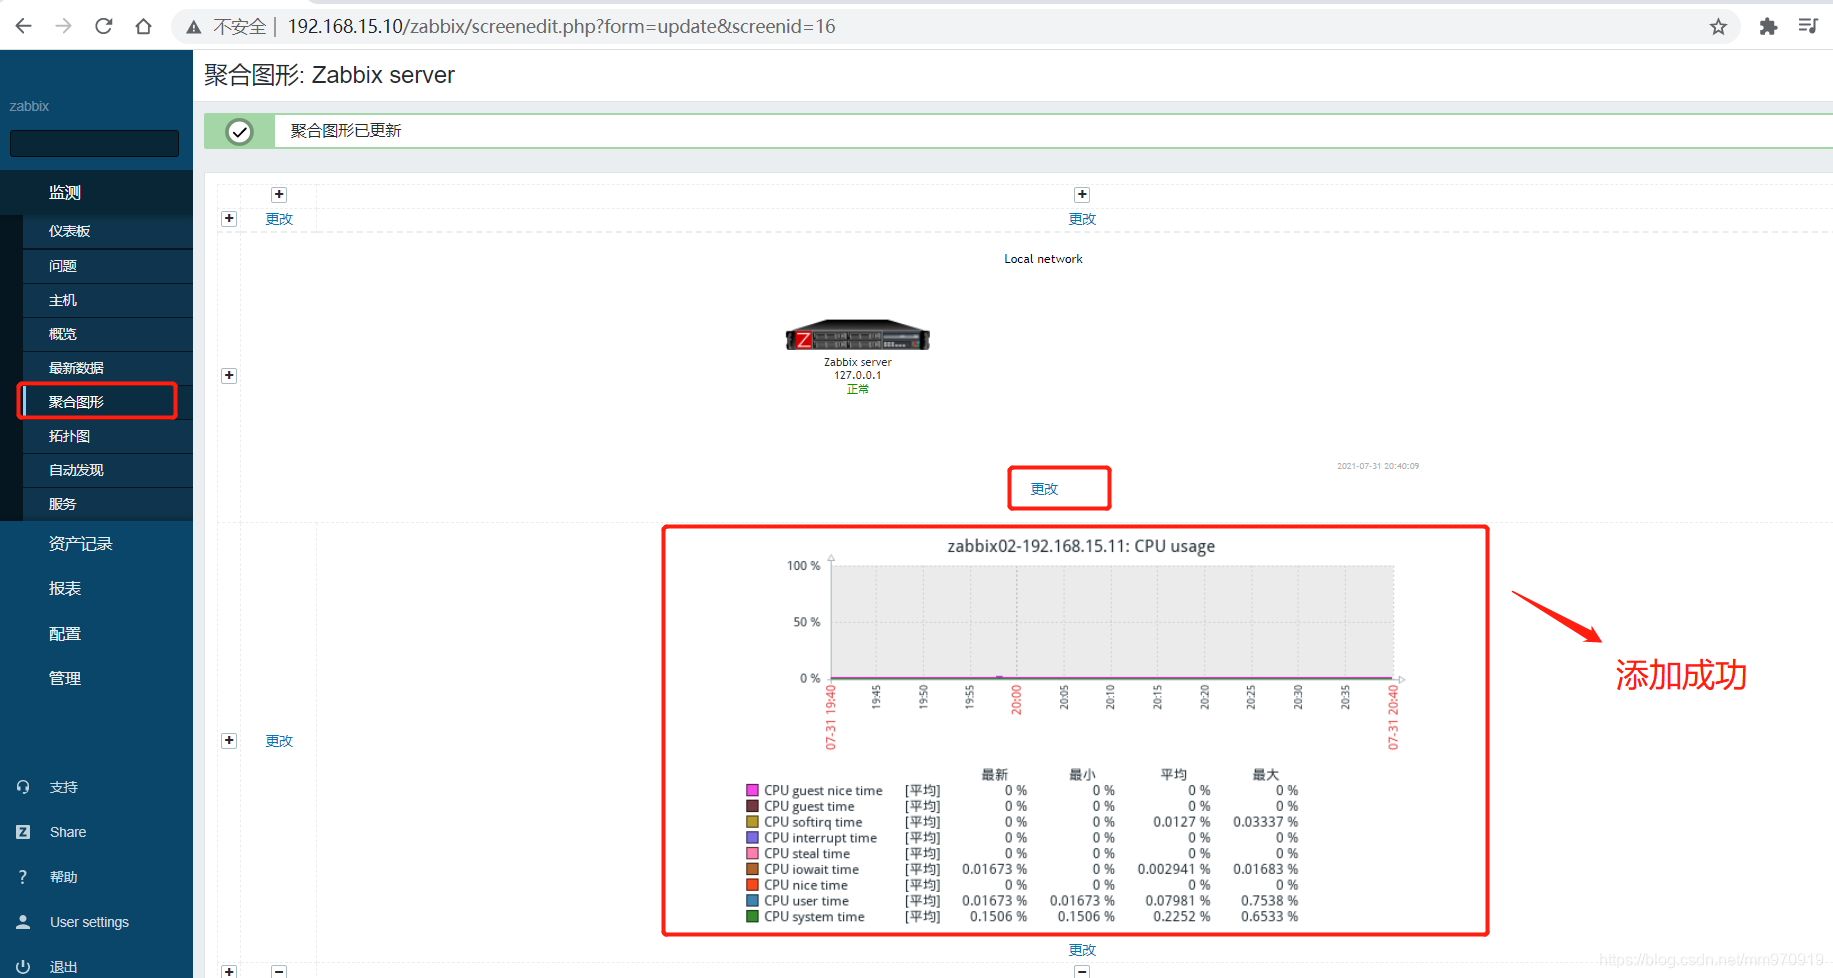Click 更改 link below the CPU usage graph

pyautogui.click(x=1082, y=950)
